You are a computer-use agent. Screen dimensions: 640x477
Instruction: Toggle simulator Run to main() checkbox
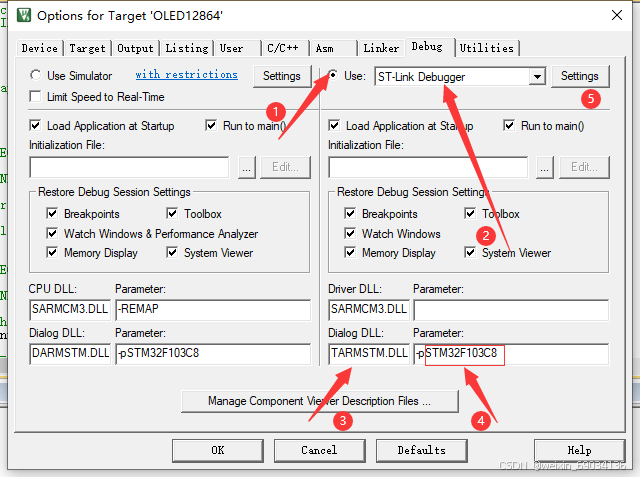pos(211,126)
